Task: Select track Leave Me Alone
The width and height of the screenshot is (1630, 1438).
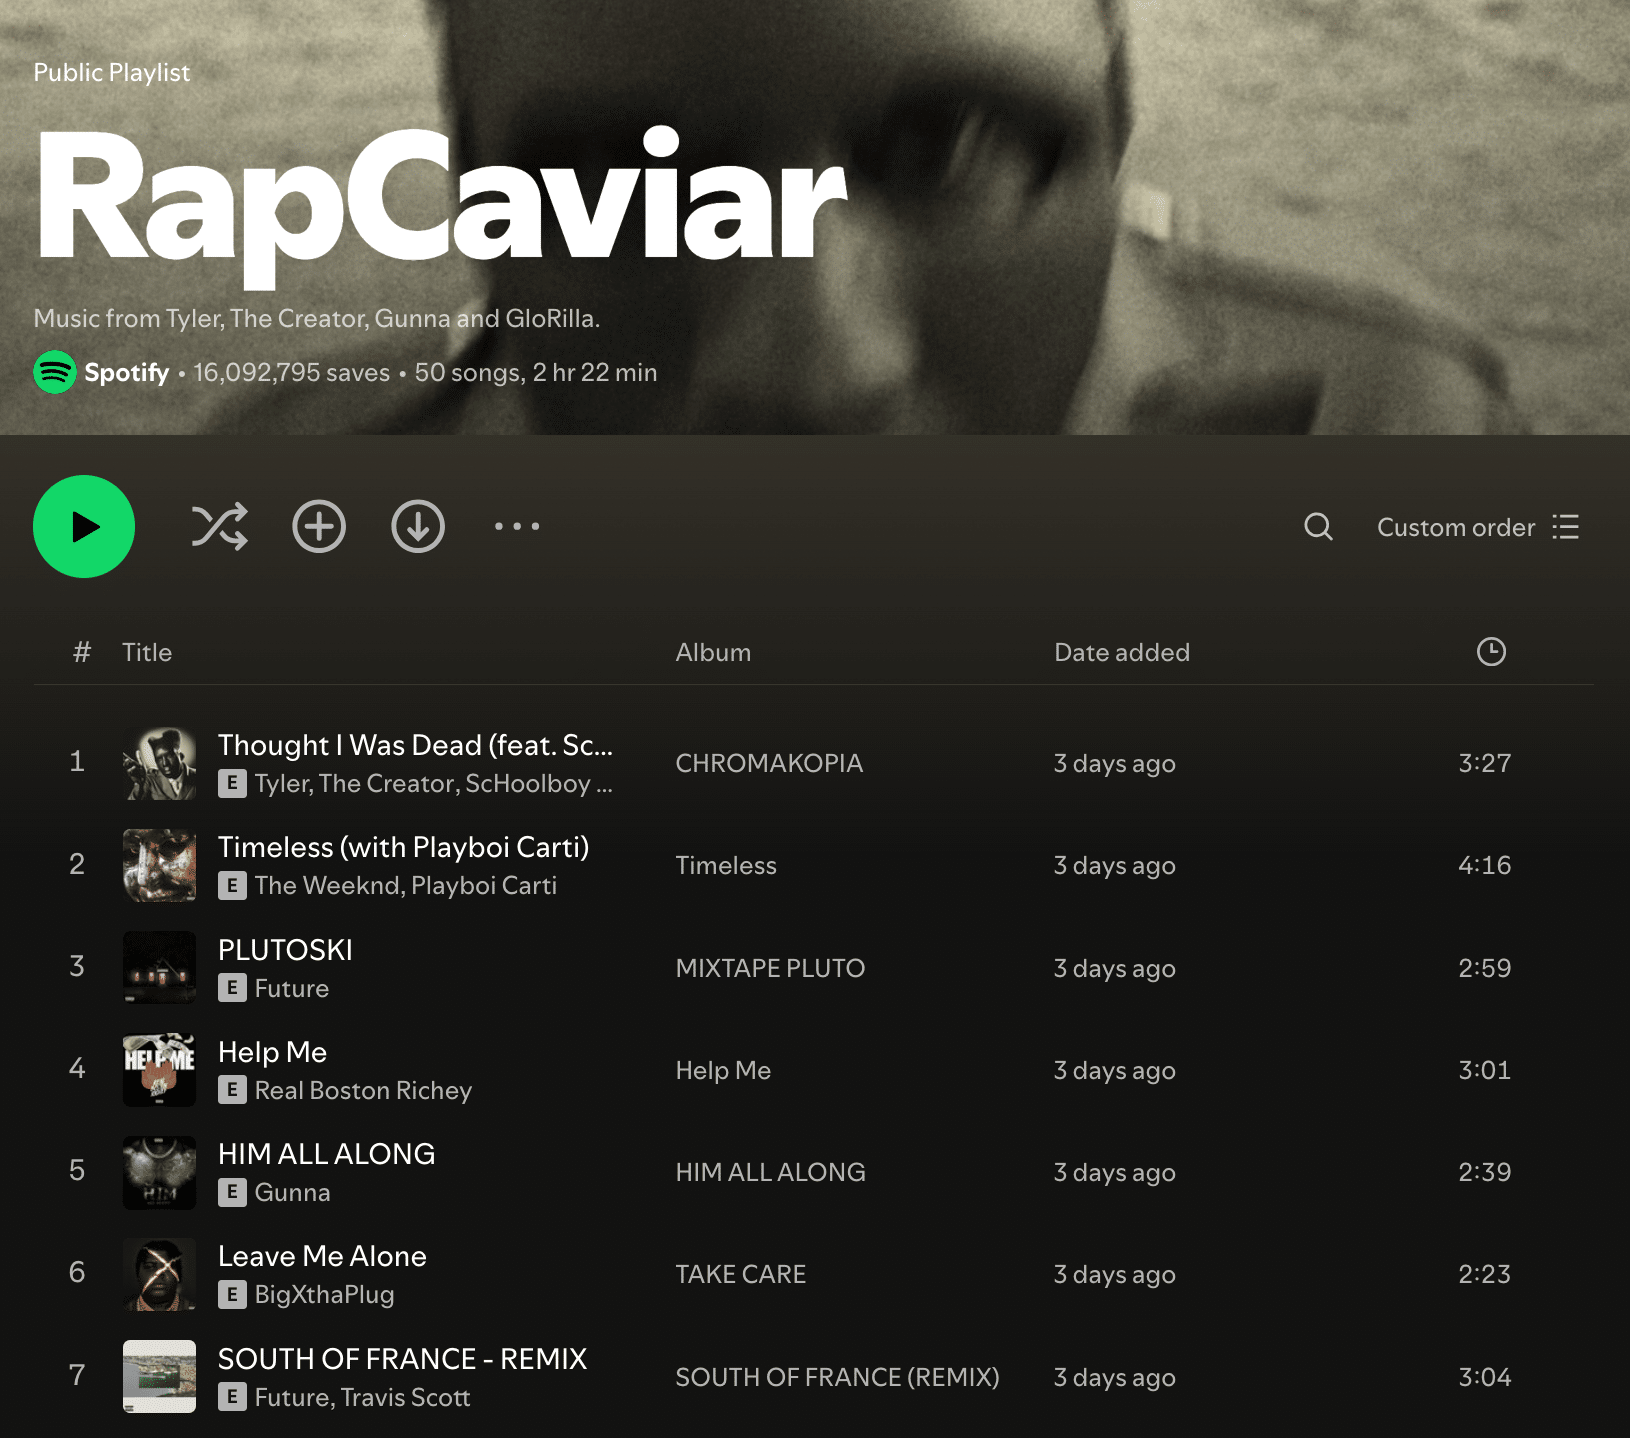Action: click(x=322, y=1256)
